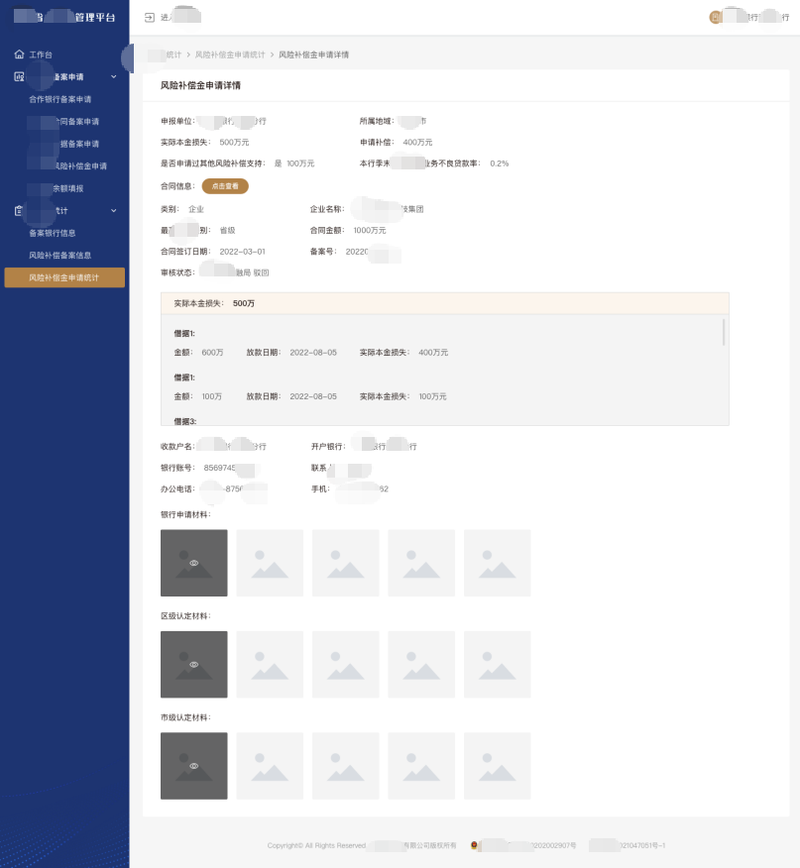Screen dimensions: 800x868
Task: Open third 市级认定材料 image thumbnail
Action: [x=345, y=766]
